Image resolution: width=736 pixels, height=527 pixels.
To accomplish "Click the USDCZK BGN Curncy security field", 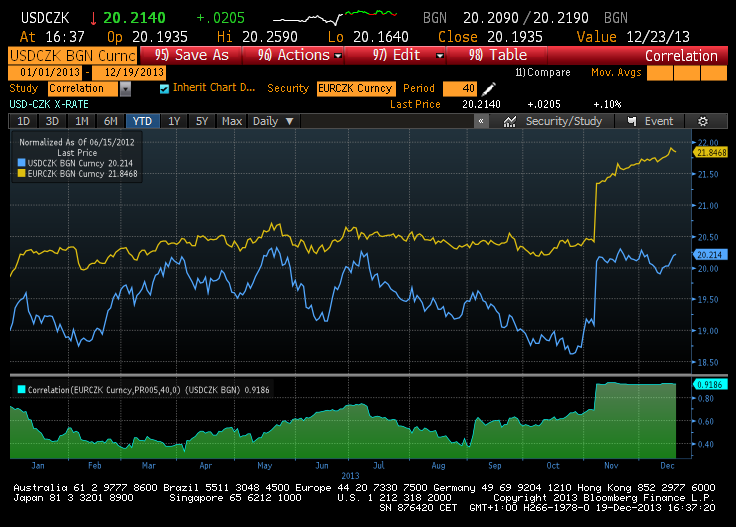I will (73, 55).
